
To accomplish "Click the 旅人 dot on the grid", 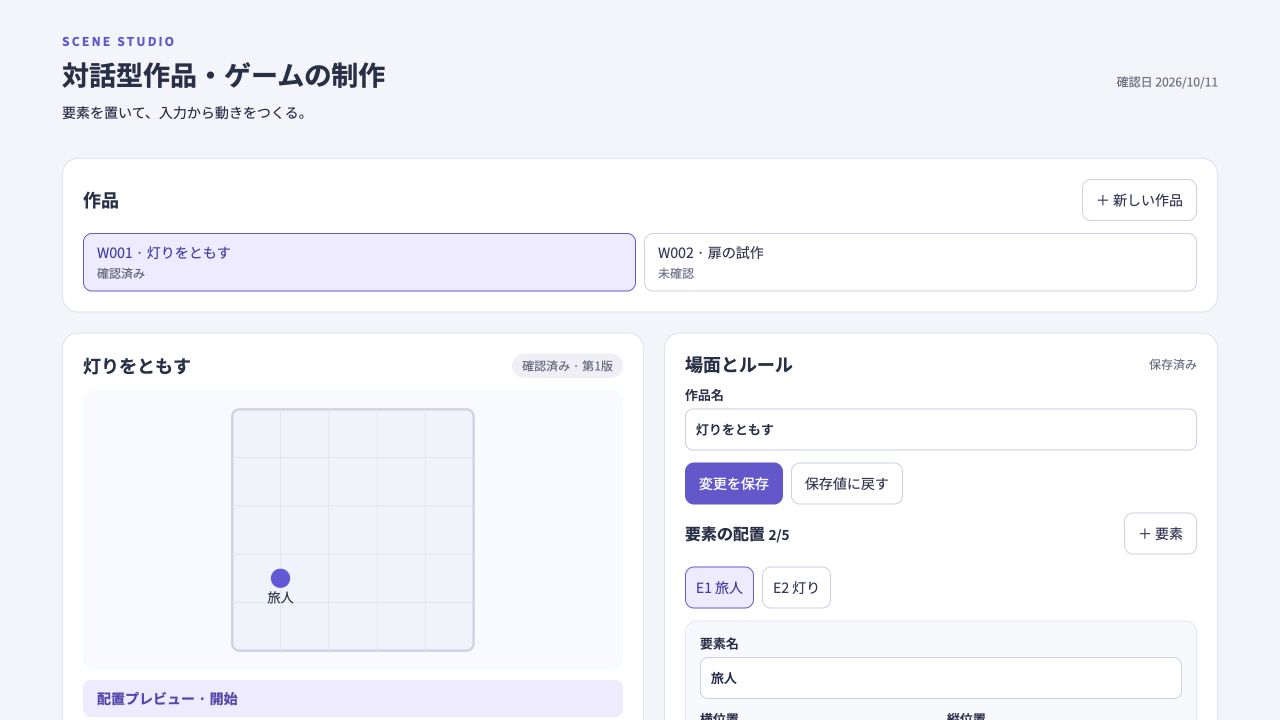I will pos(280,578).
